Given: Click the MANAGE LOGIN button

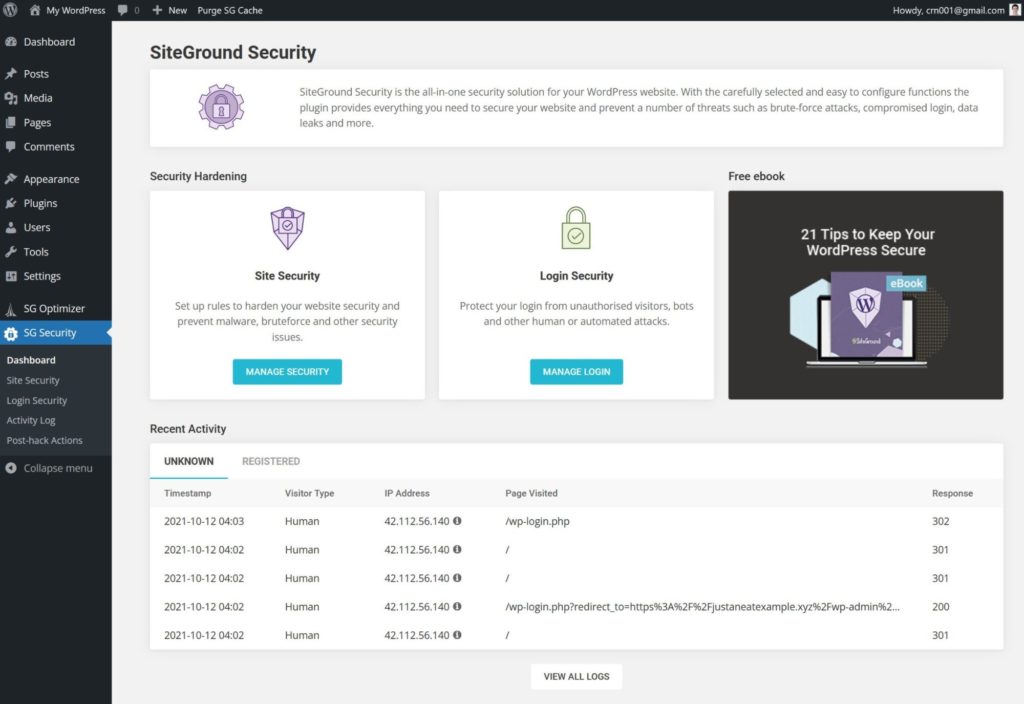Looking at the screenshot, I should coord(576,372).
